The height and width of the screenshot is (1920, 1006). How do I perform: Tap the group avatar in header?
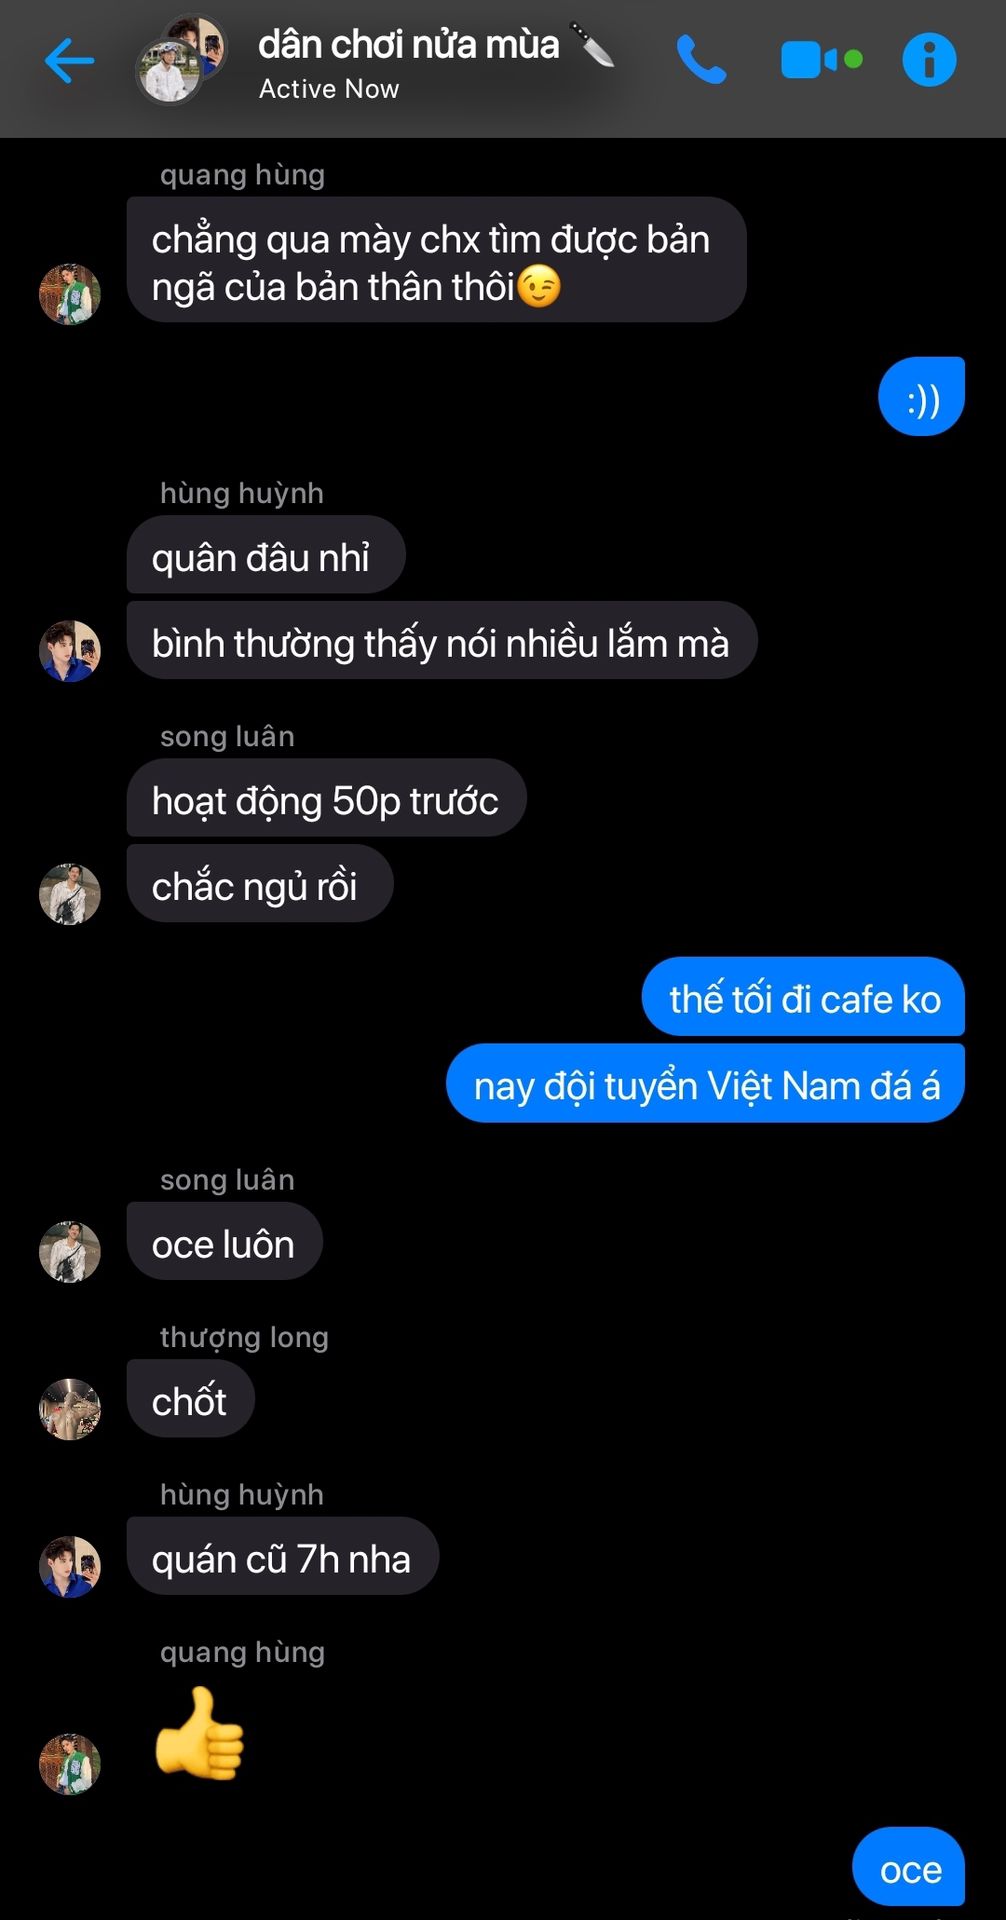181,60
